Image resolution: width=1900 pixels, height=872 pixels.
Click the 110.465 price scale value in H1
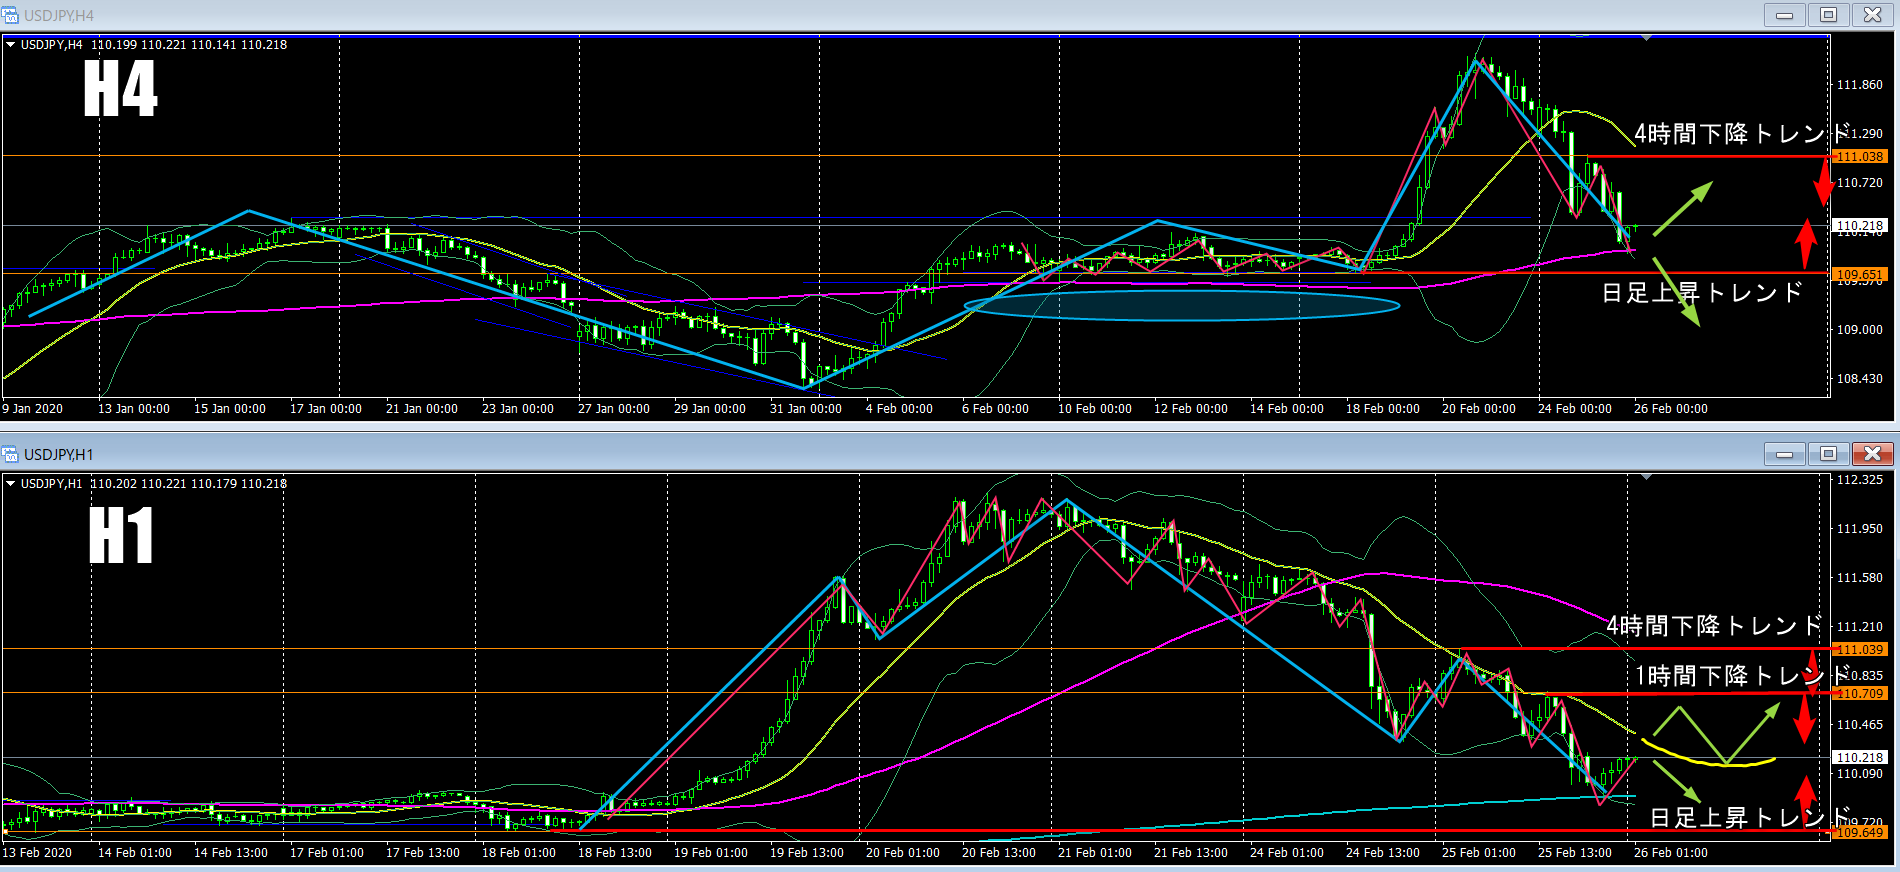pos(1860,725)
